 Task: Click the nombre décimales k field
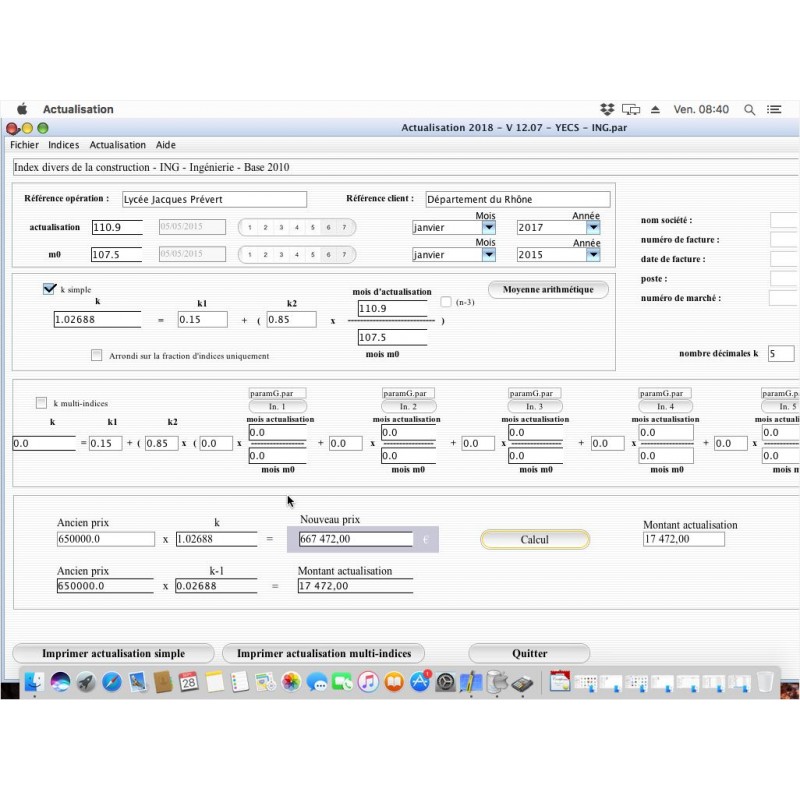[781, 353]
